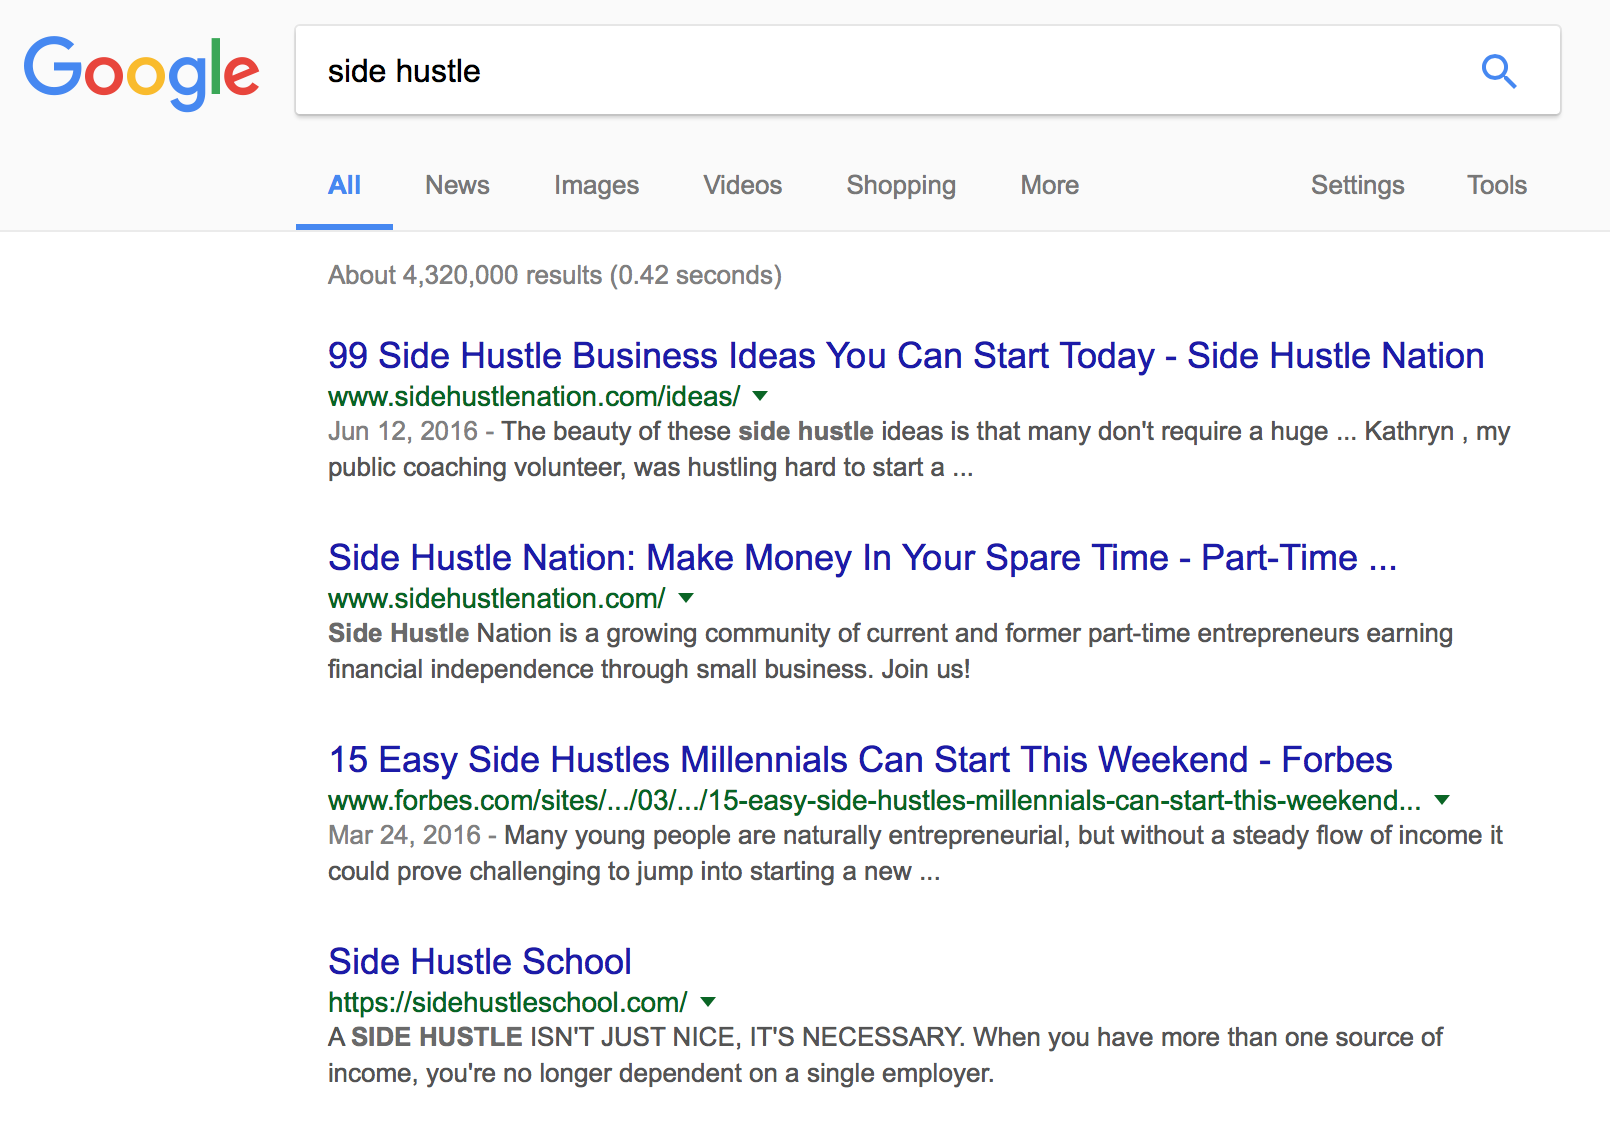1610x1146 pixels.
Task: Expand dropdown arrow next to www.sidehustlenation.com/ URL
Action: point(686,598)
